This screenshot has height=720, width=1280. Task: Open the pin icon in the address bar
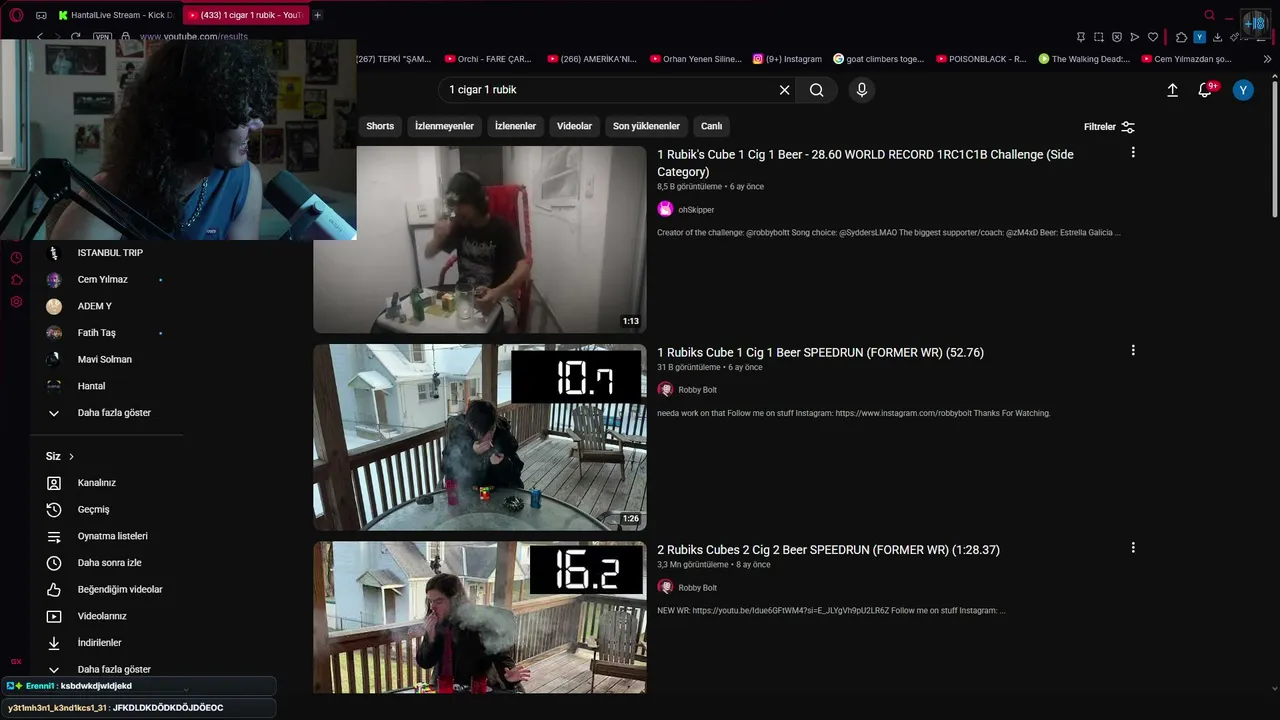pyautogui.click(x=1081, y=37)
